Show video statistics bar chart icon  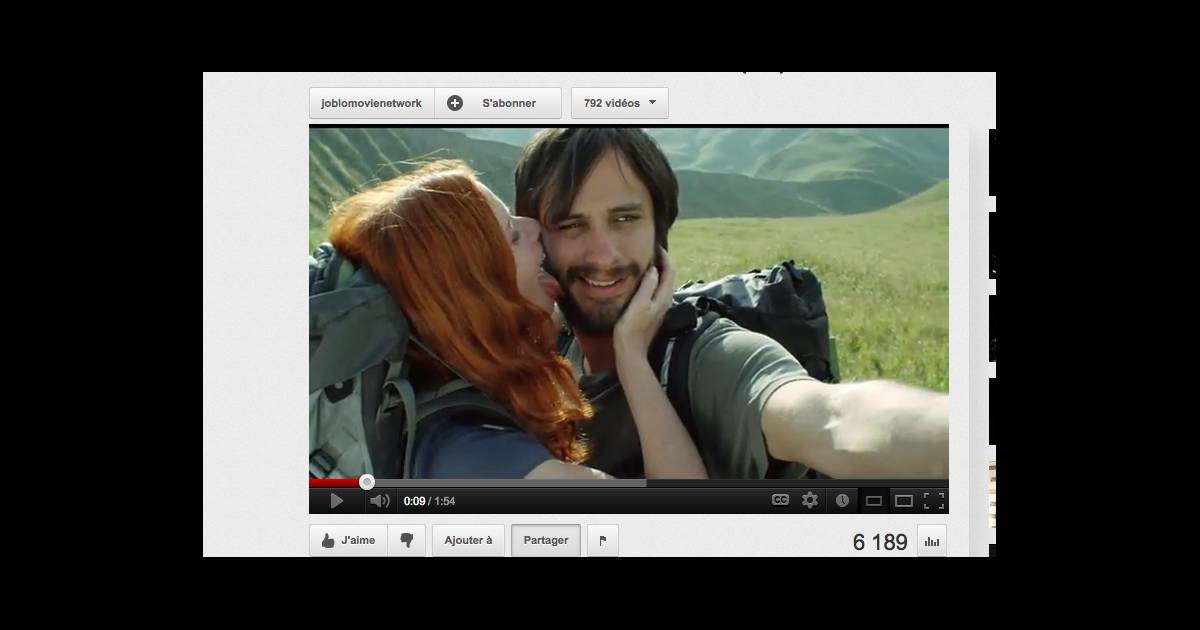pos(932,542)
